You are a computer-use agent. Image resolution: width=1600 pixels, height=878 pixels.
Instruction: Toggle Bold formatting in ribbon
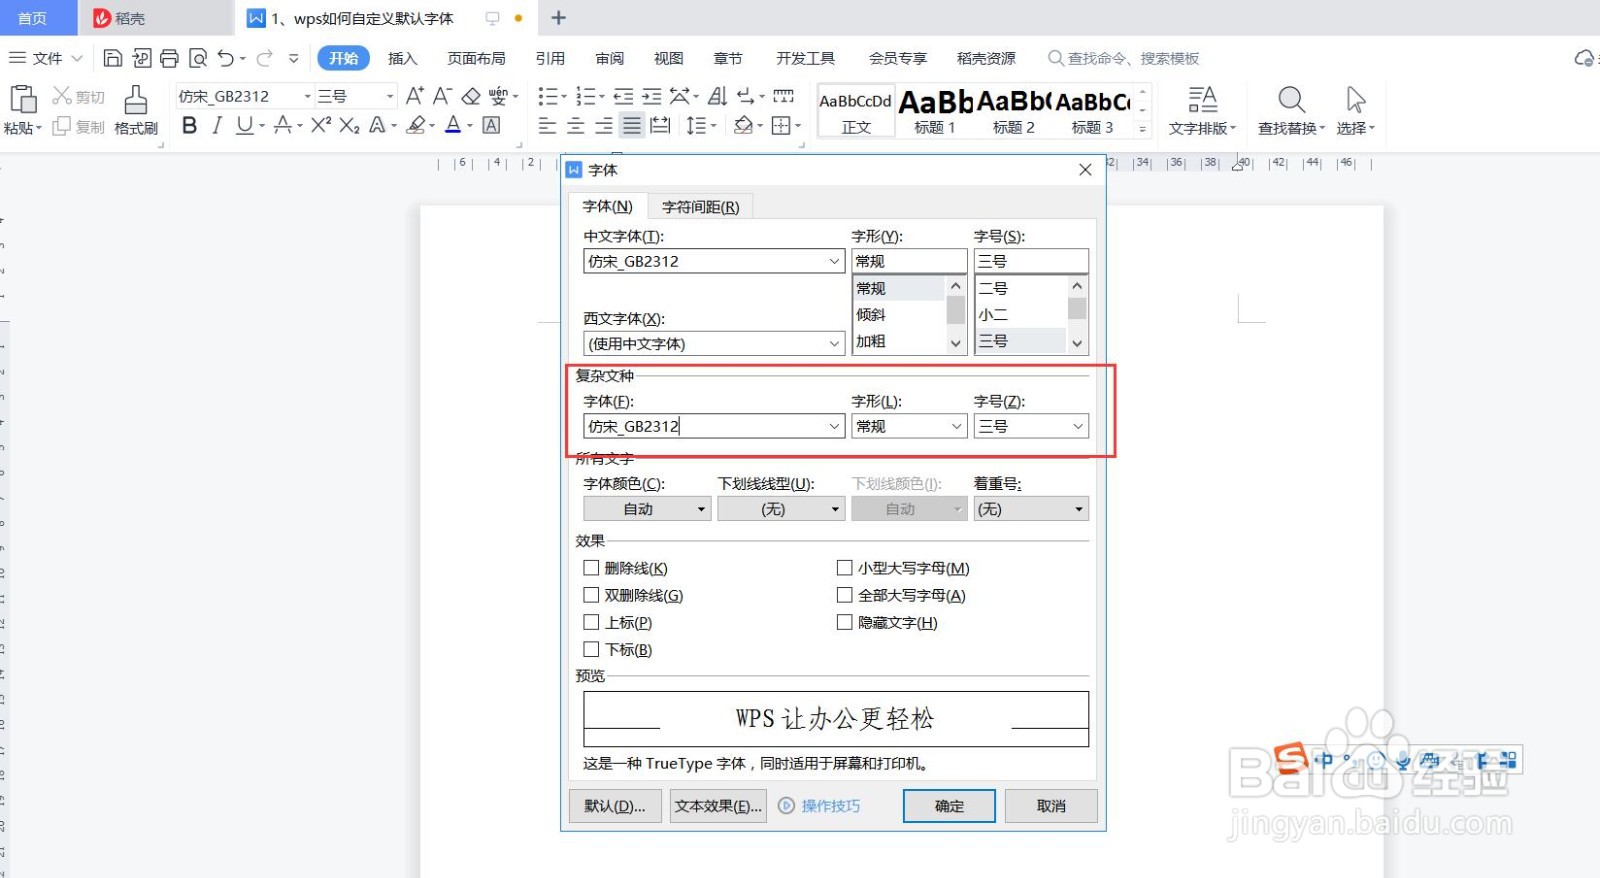click(189, 125)
